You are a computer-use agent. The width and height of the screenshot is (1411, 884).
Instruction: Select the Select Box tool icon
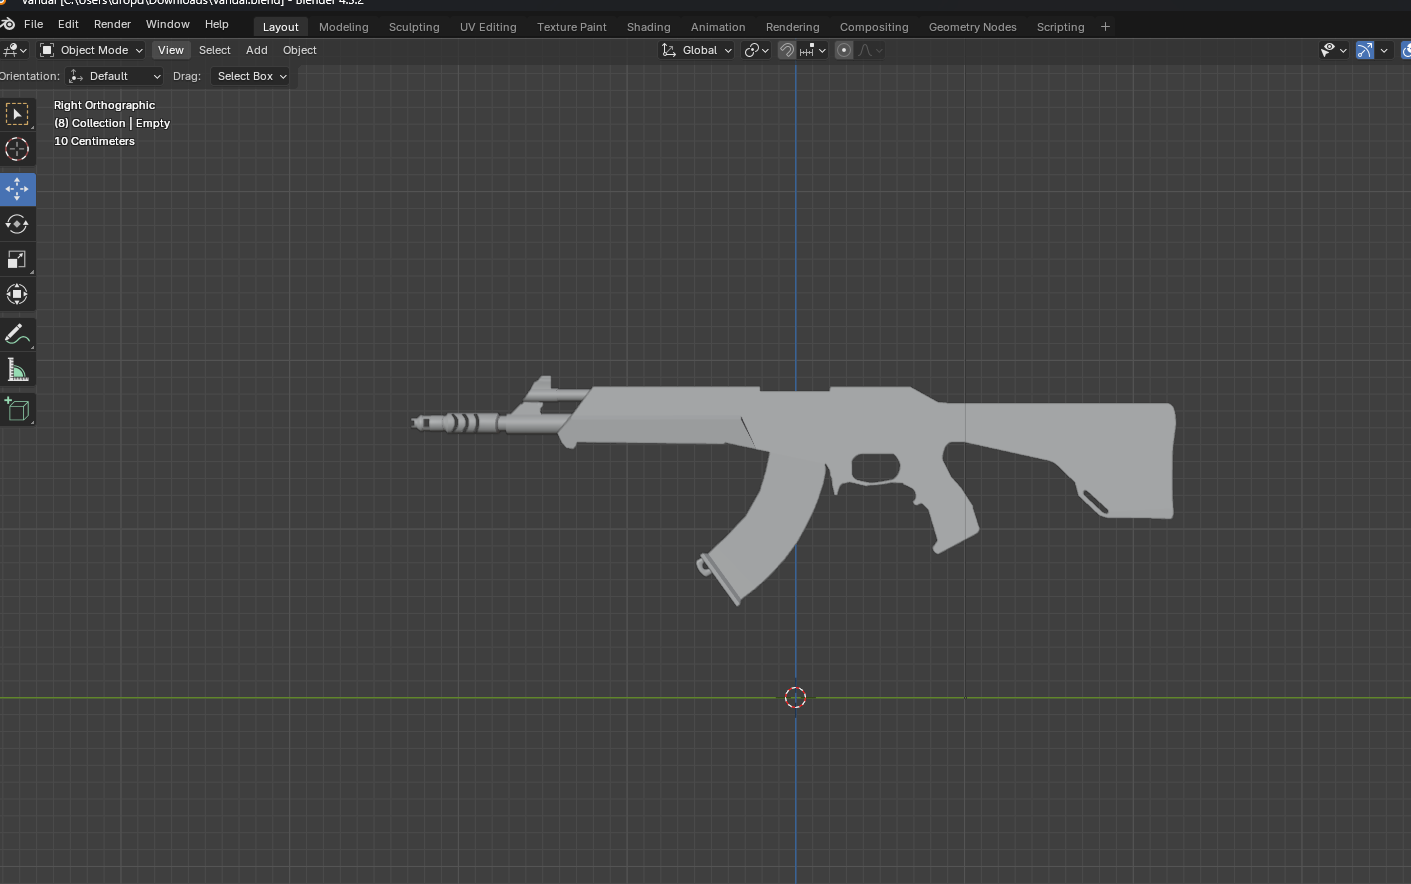click(x=17, y=114)
